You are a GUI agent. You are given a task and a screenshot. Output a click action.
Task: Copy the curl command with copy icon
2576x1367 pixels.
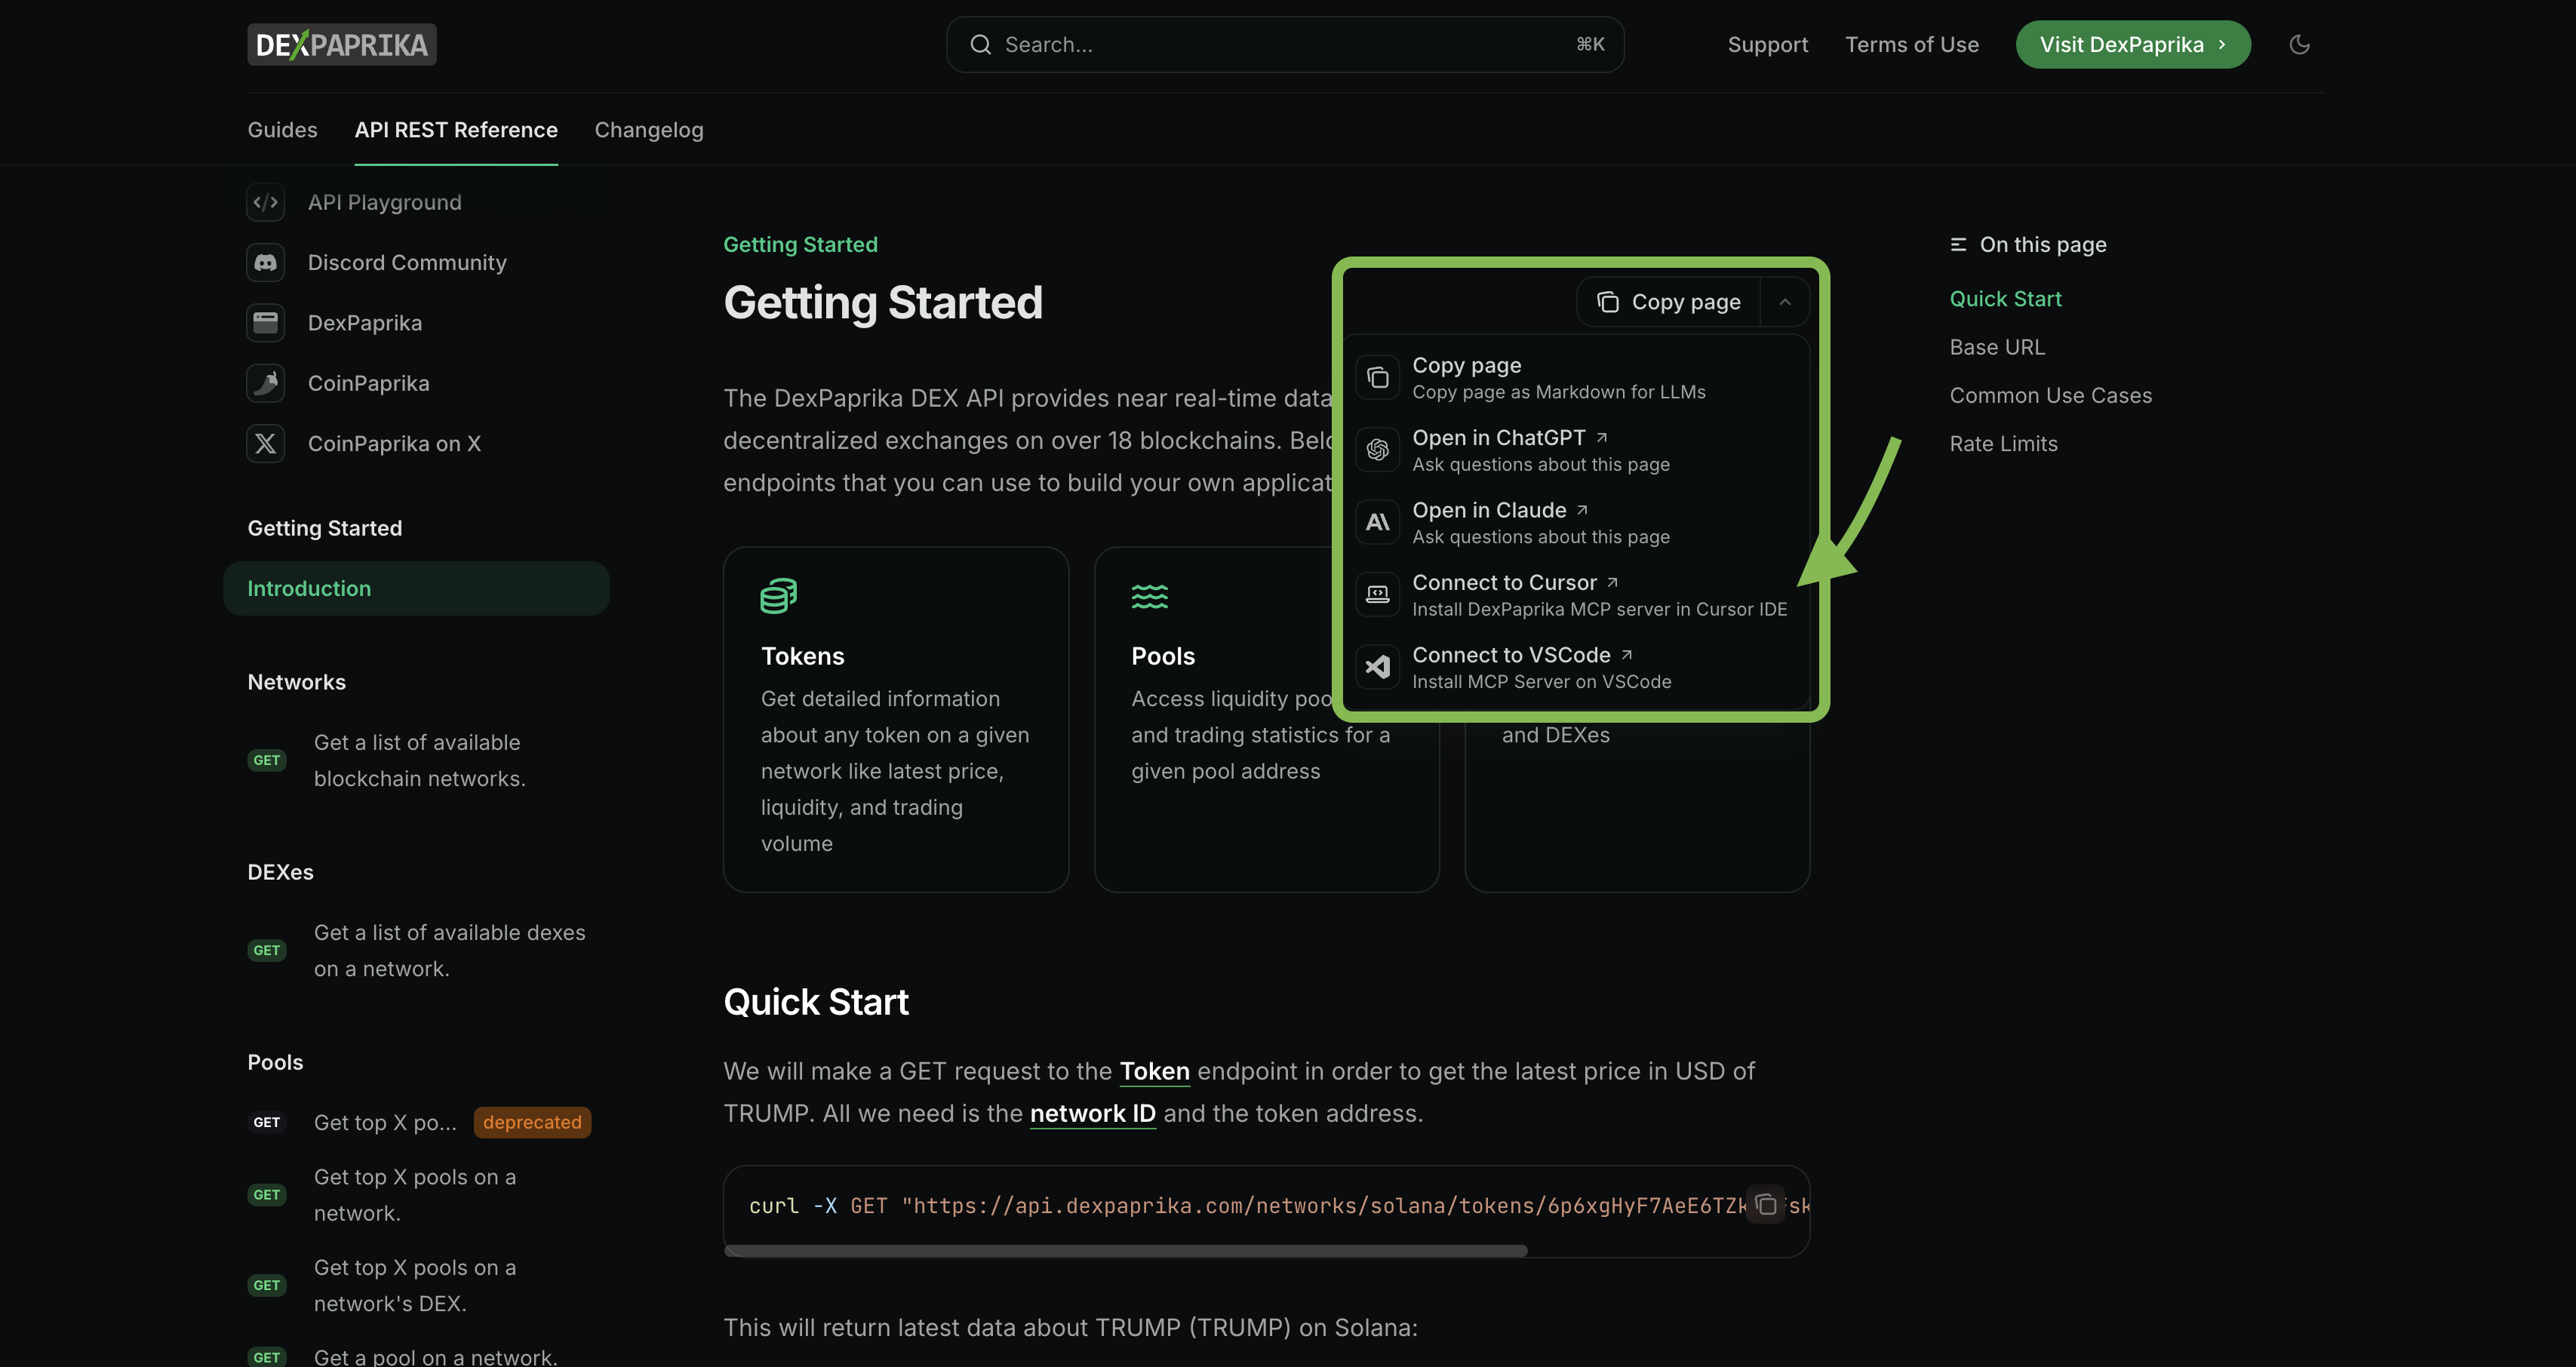pos(1766,1204)
